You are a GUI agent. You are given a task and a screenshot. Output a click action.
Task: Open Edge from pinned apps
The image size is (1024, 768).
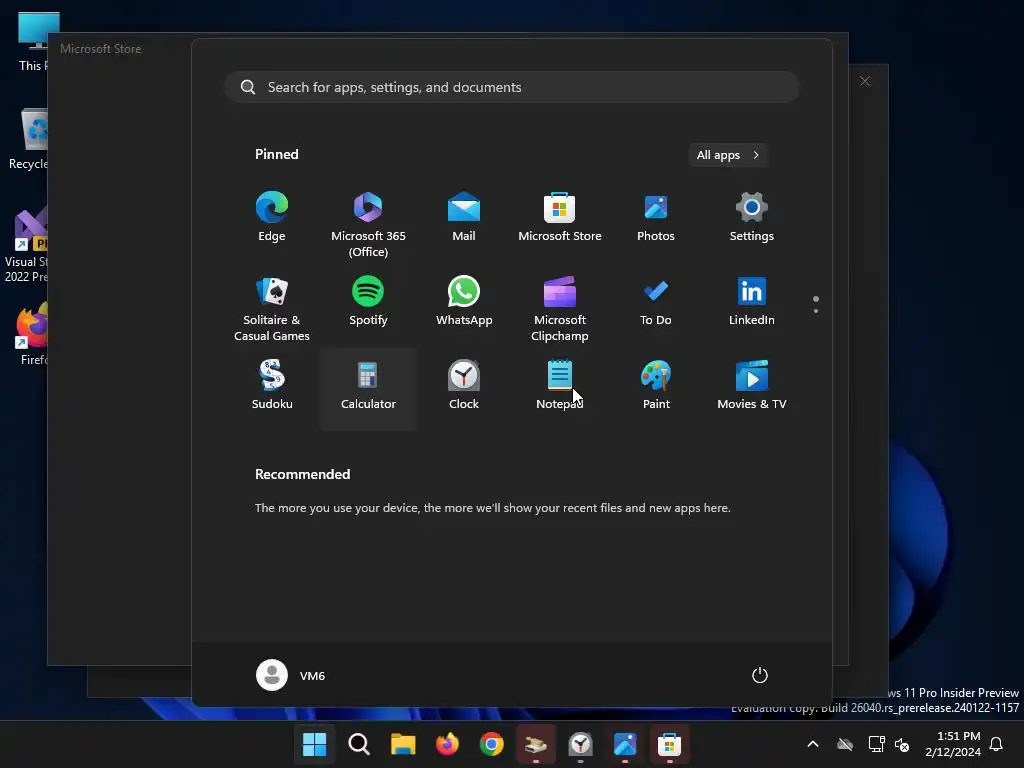272,217
